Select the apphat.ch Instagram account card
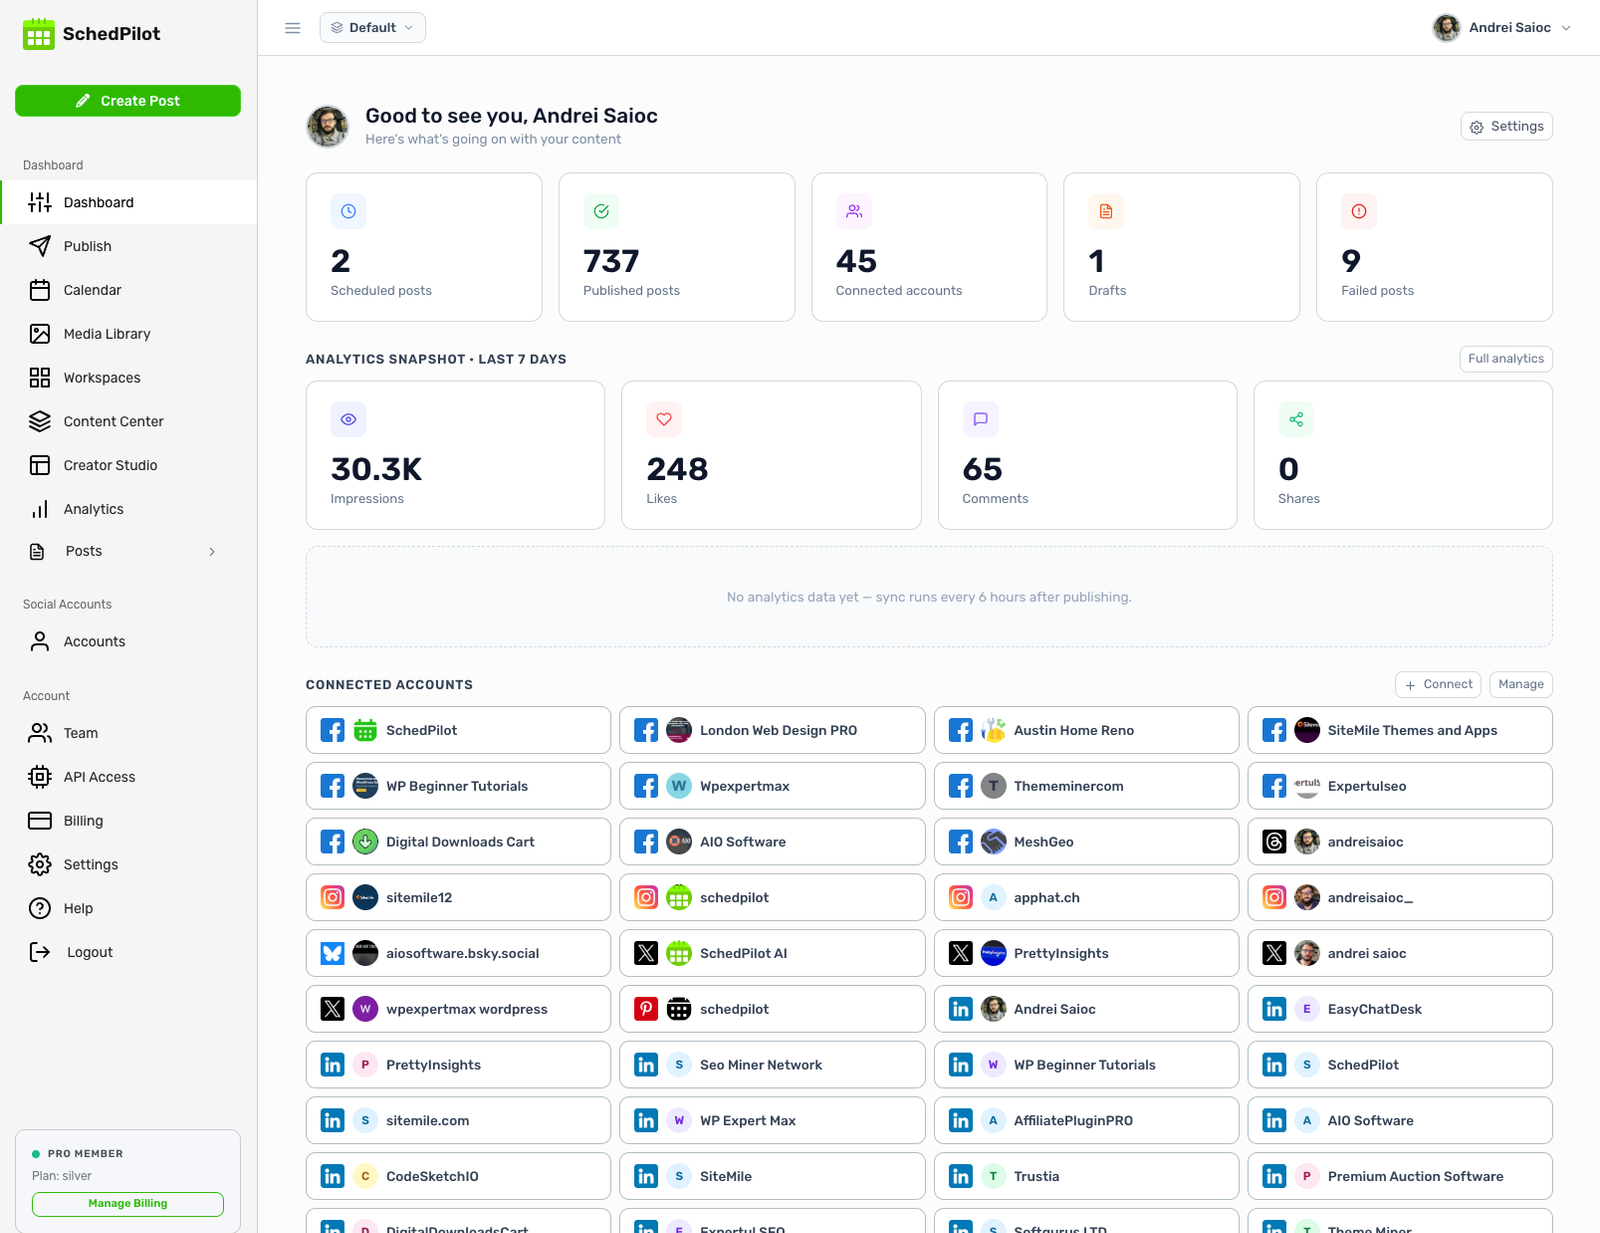 [x=1086, y=898]
